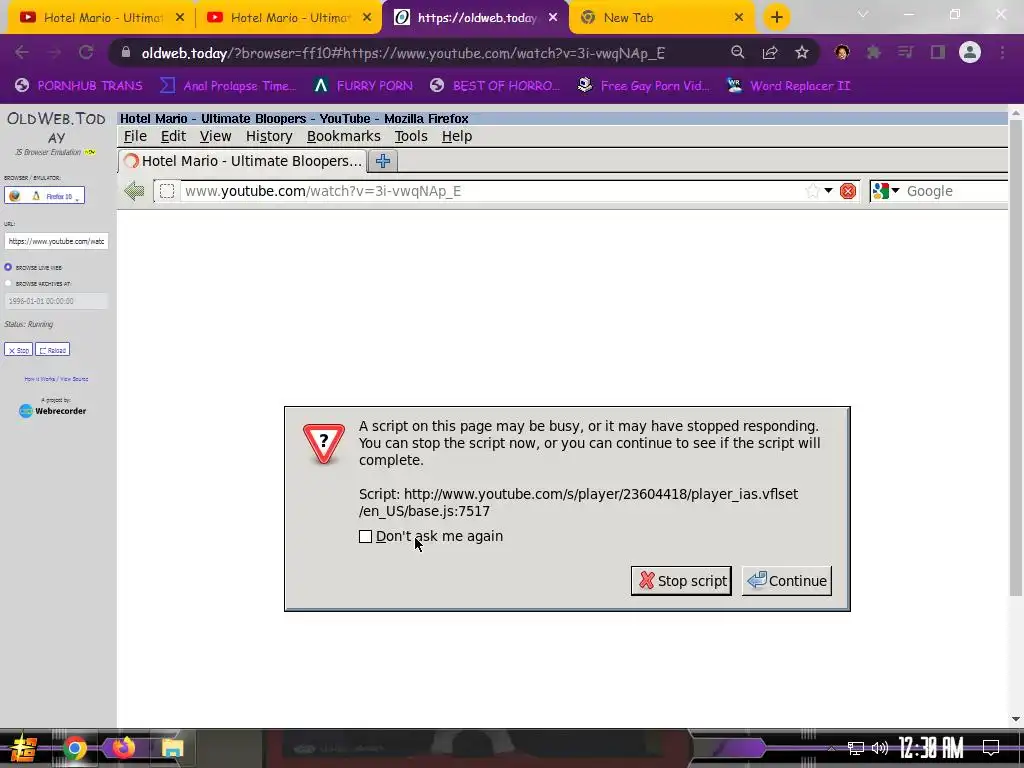The image size is (1024, 768).
Task: Switch to the New Tab tab
Action: click(662, 18)
